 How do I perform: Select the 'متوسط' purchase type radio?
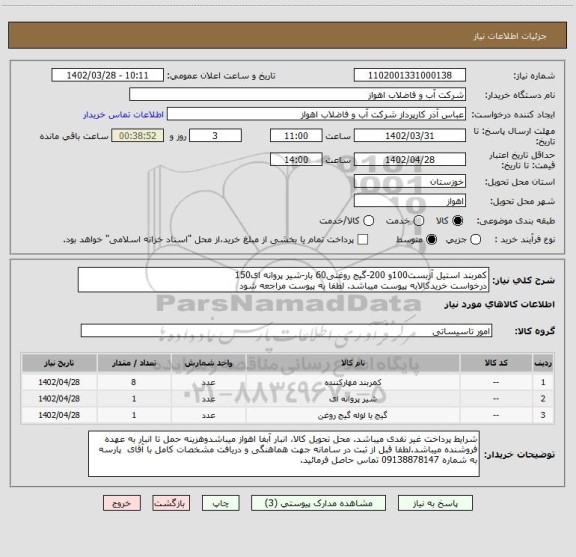click(431, 240)
